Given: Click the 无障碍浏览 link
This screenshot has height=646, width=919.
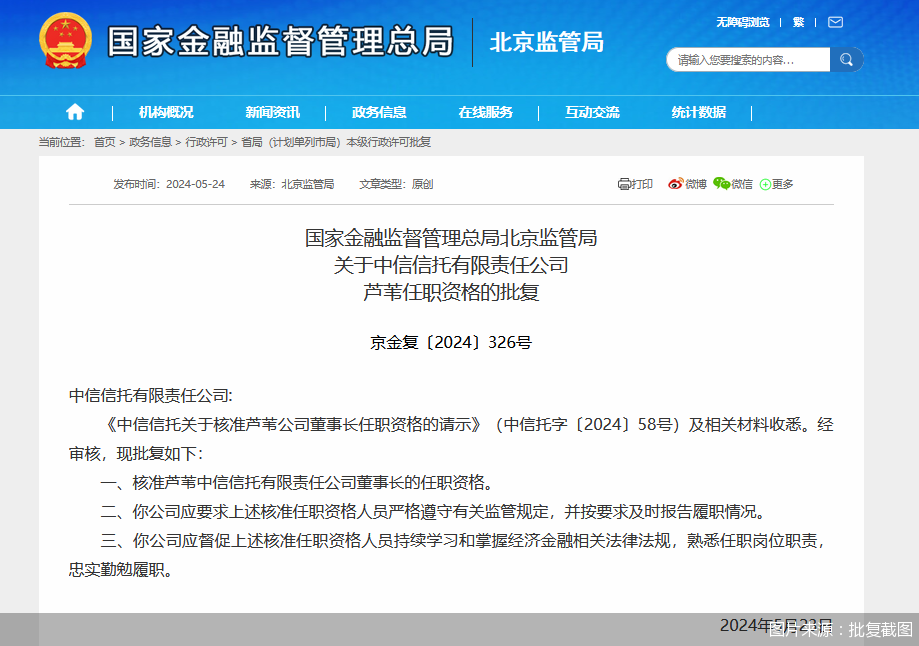Looking at the screenshot, I should click(743, 22).
